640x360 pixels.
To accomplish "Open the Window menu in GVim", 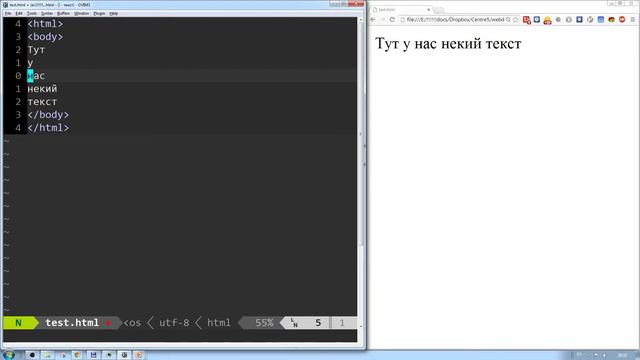I will (x=82, y=13).
